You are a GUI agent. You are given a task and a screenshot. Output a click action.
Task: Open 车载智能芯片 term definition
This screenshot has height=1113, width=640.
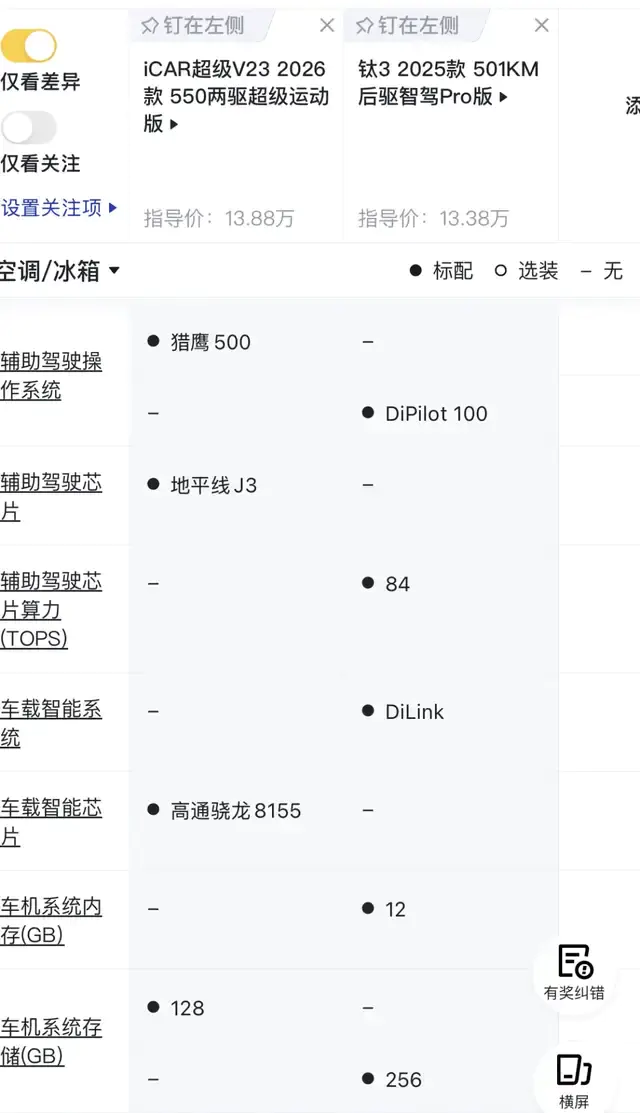51,822
